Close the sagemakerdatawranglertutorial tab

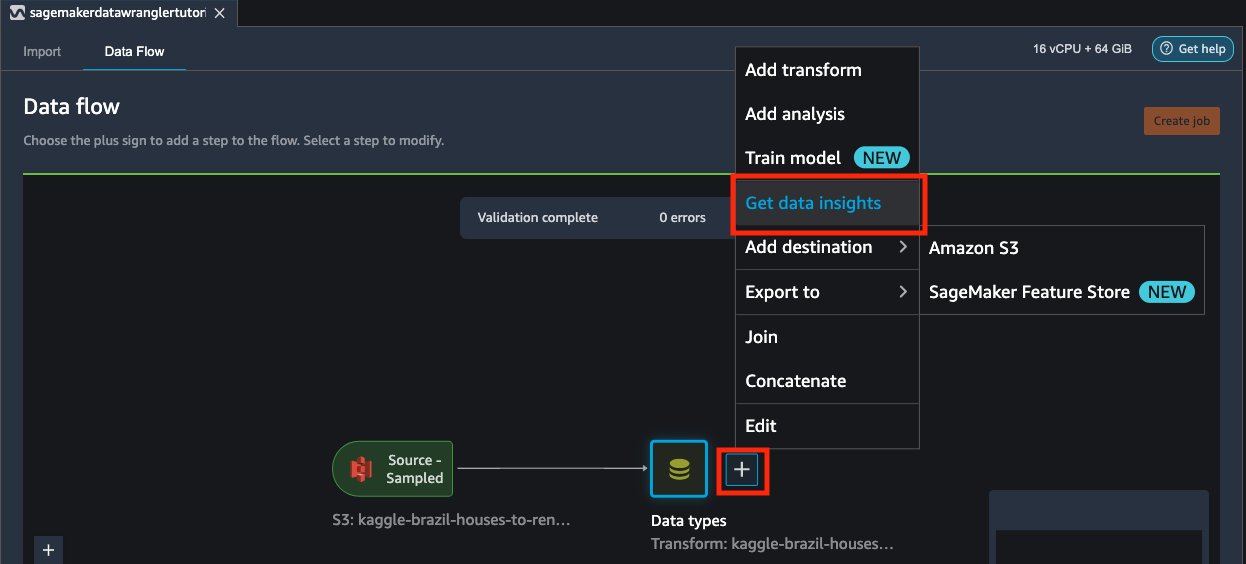[219, 13]
